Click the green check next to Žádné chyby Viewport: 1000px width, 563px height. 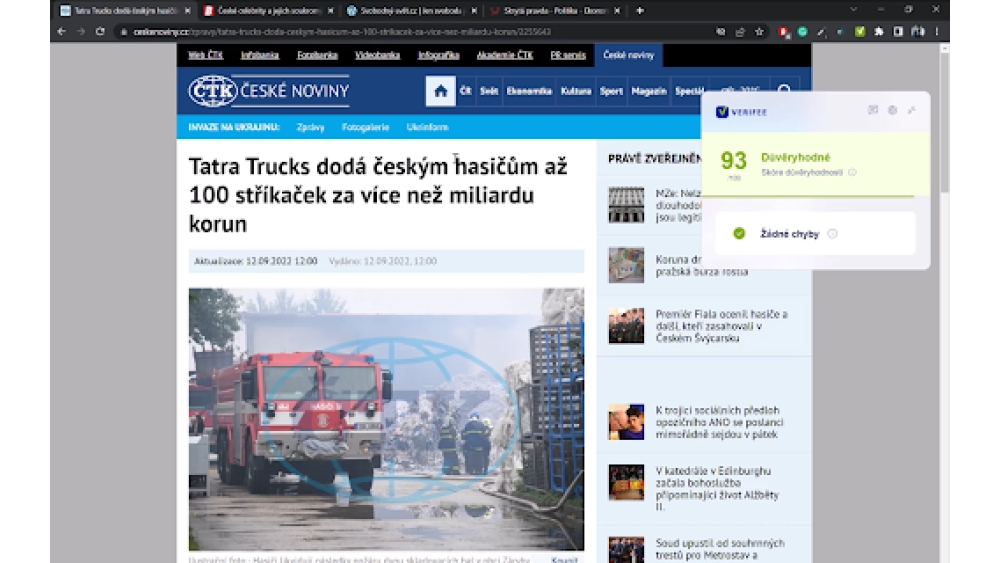tap(739, 233)
